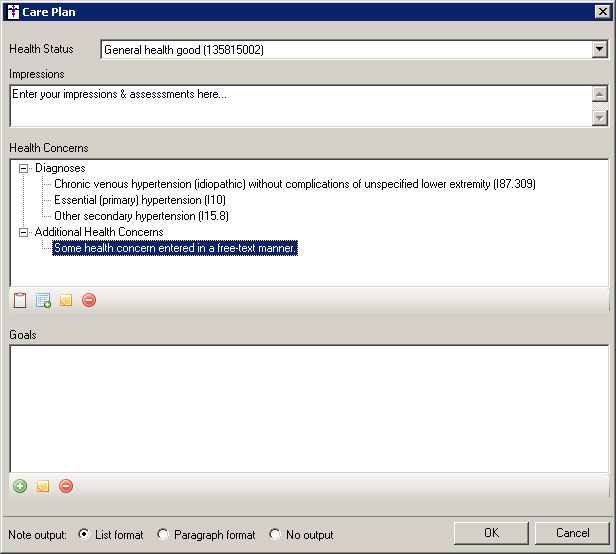Screen dimensions: 616x554
Task: Select Essential (primary) hypertension (I10) diagnosis
Action: [139, 200]
